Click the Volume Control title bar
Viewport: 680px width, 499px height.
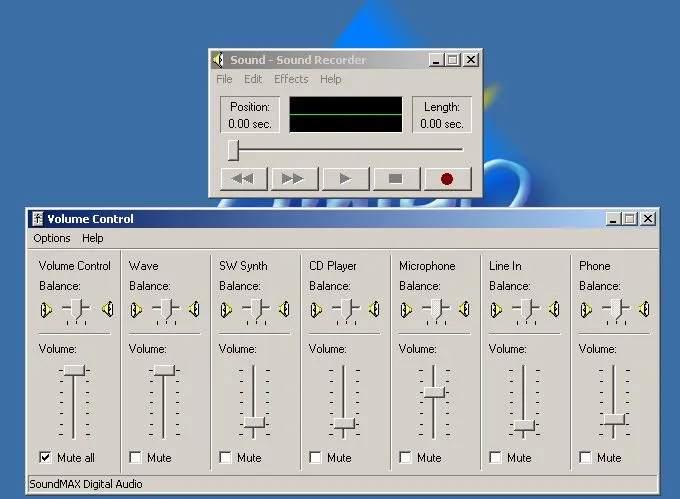click(343, 219)
